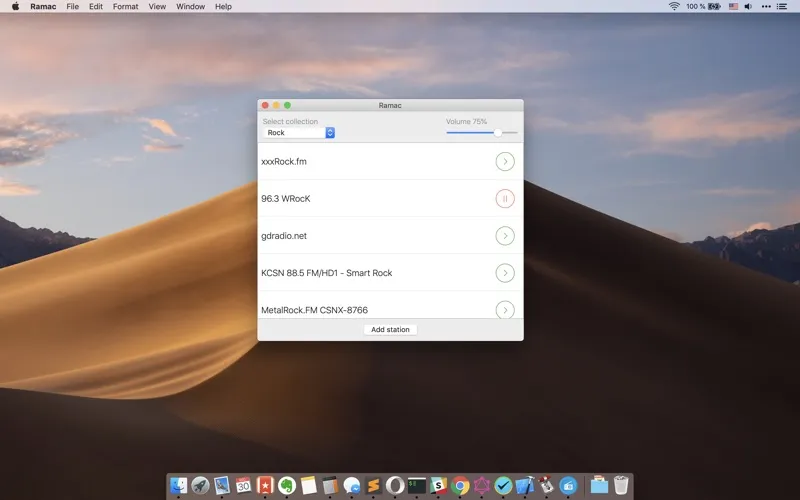Open Sublime Text in the dock
Screen dimensions: 800x500
(373, 485)
